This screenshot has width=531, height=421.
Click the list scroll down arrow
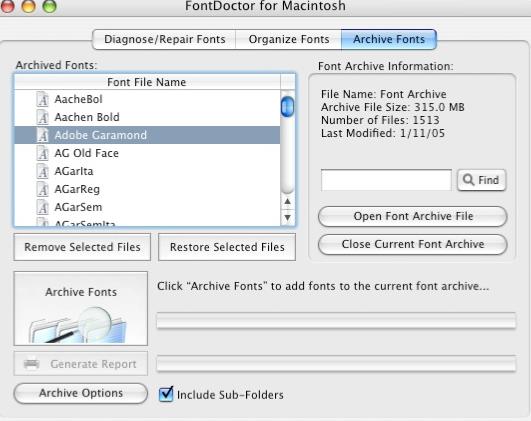[x=288, y=217]
